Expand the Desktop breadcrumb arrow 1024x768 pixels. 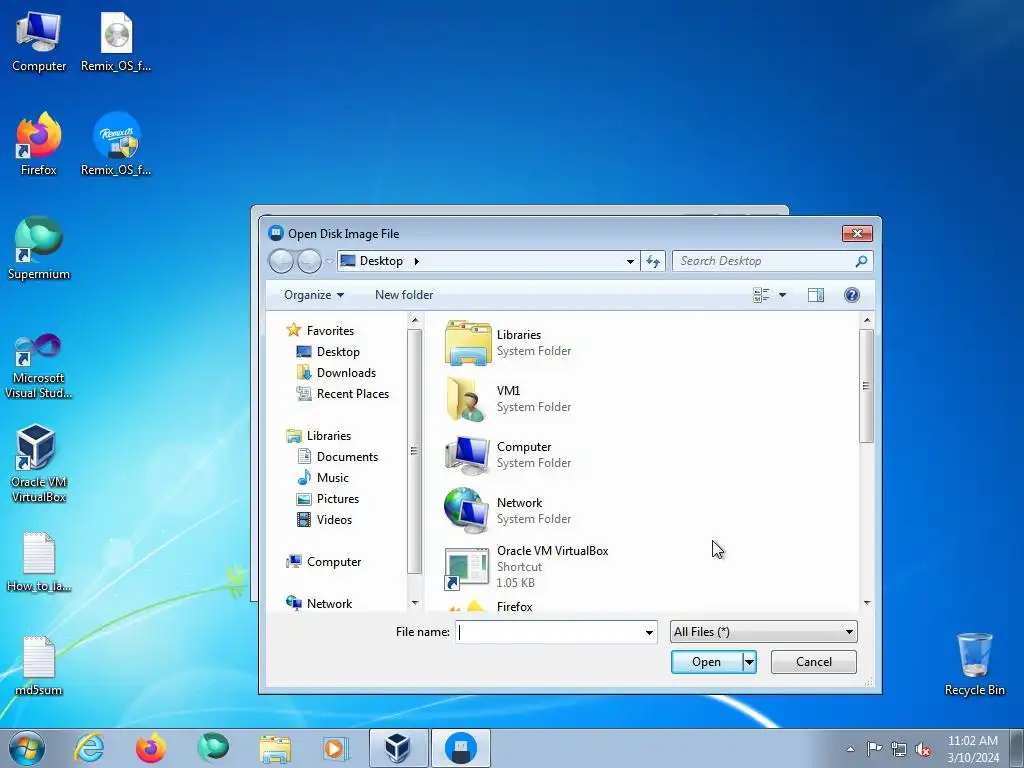tap(416, 261)
